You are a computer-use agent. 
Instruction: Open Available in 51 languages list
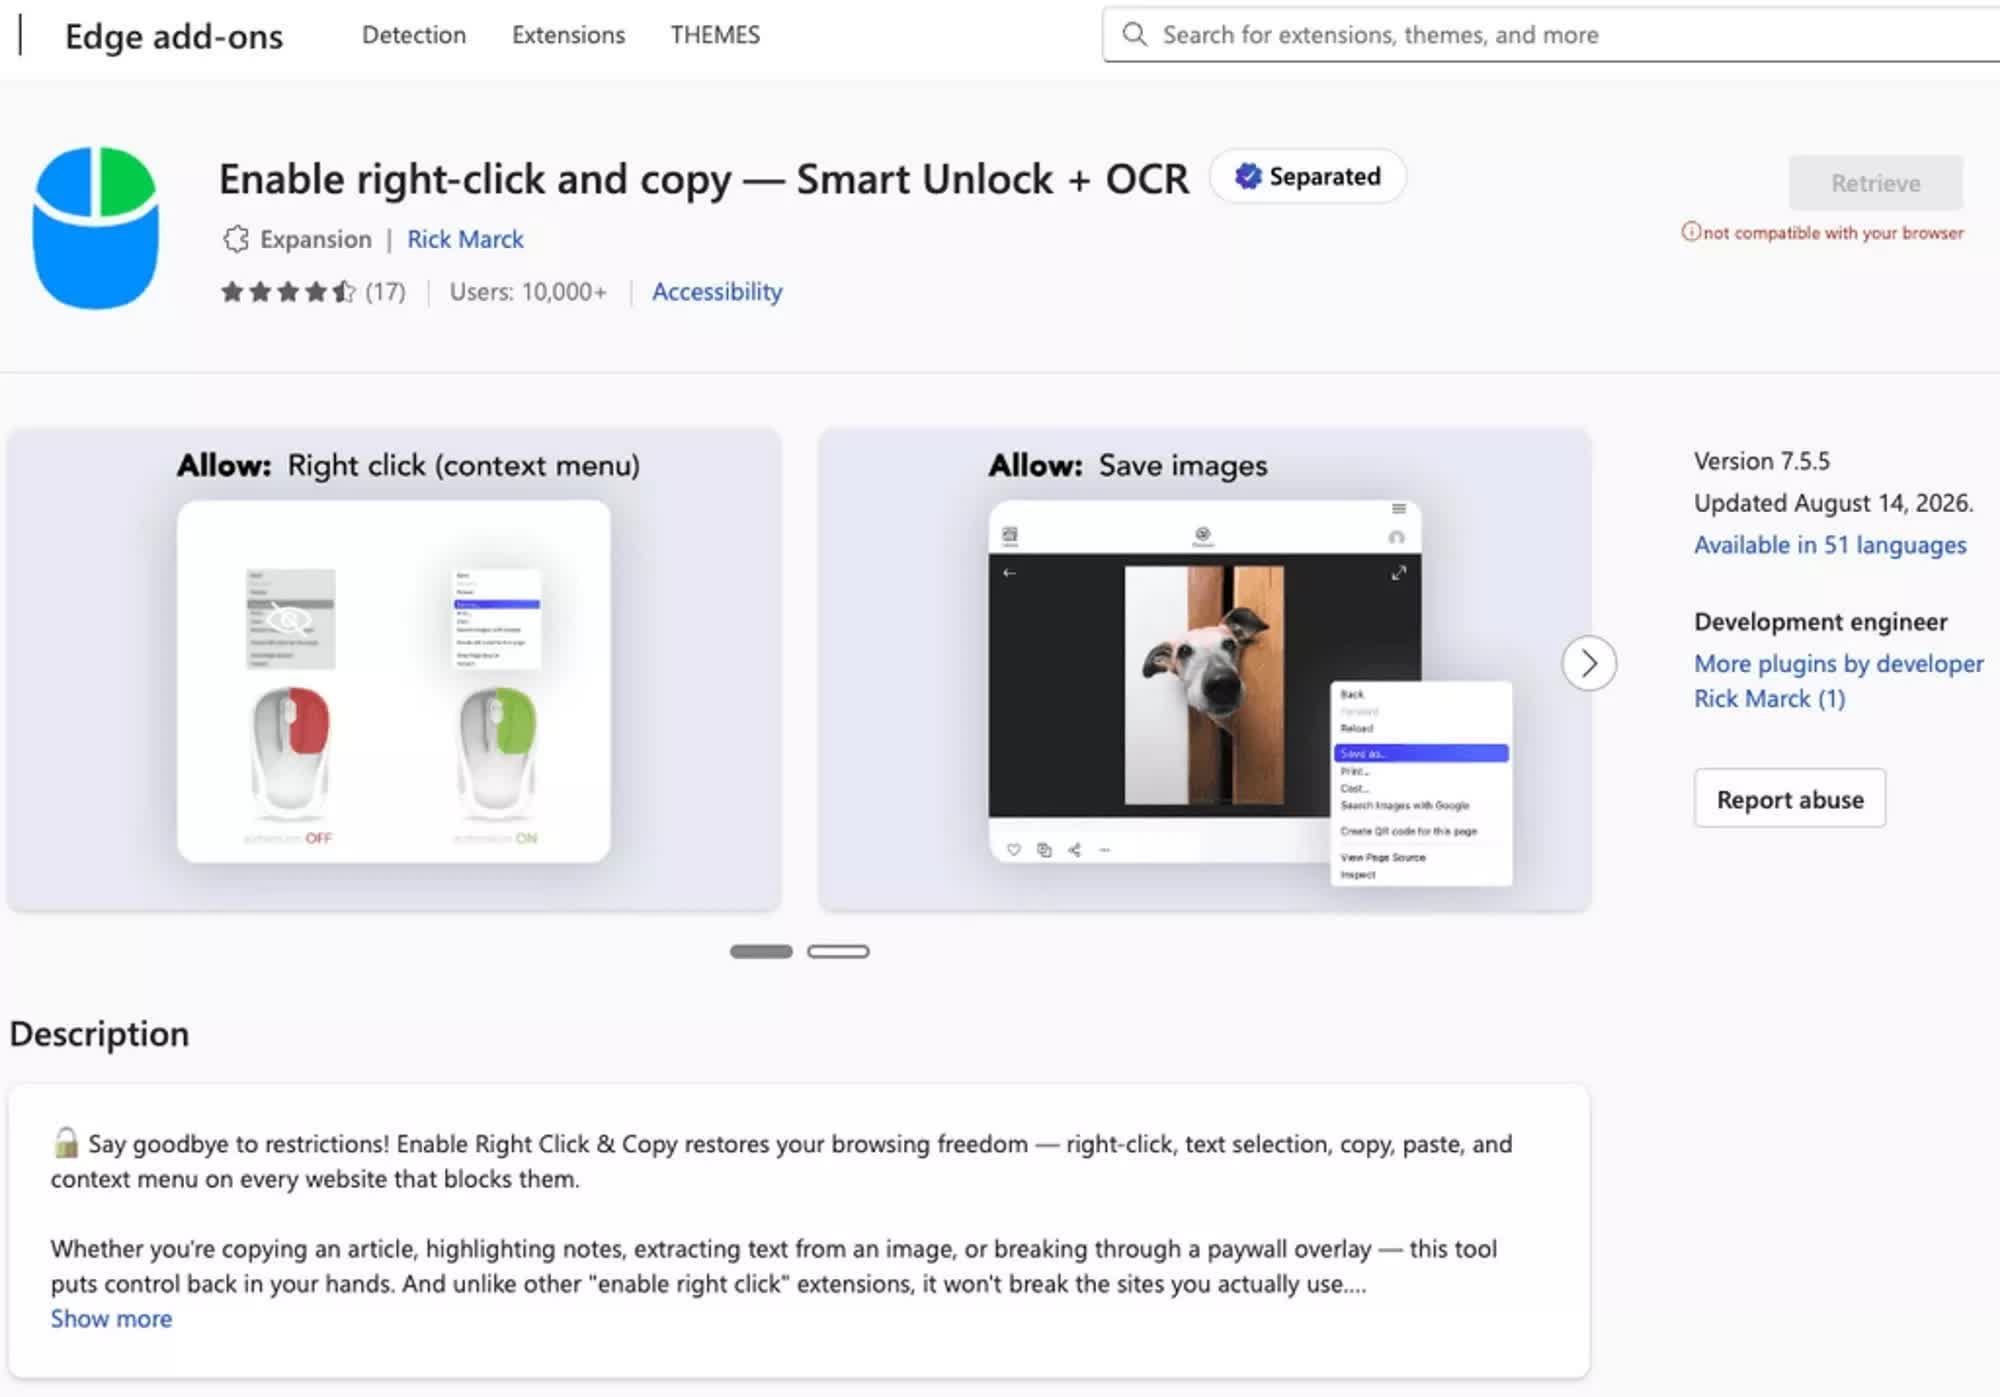click(1829, 545)
